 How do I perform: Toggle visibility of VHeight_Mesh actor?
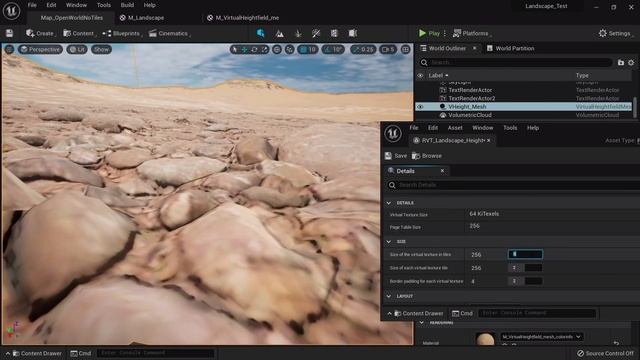(420, 107)
